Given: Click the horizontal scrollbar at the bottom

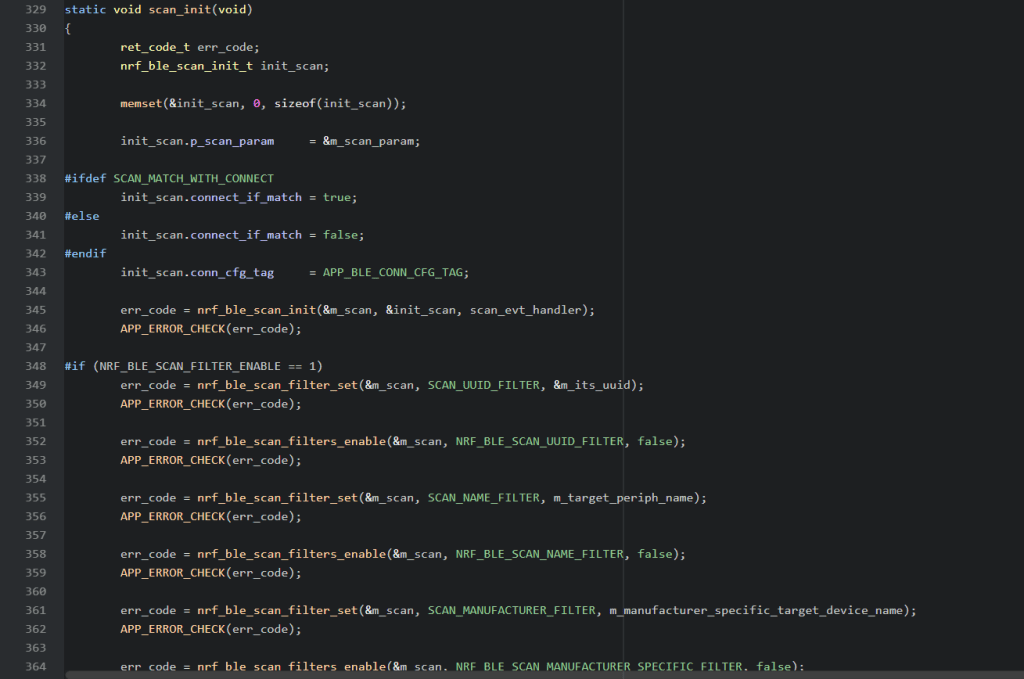Looking at the screenshot, I should (x=500, y=674).
